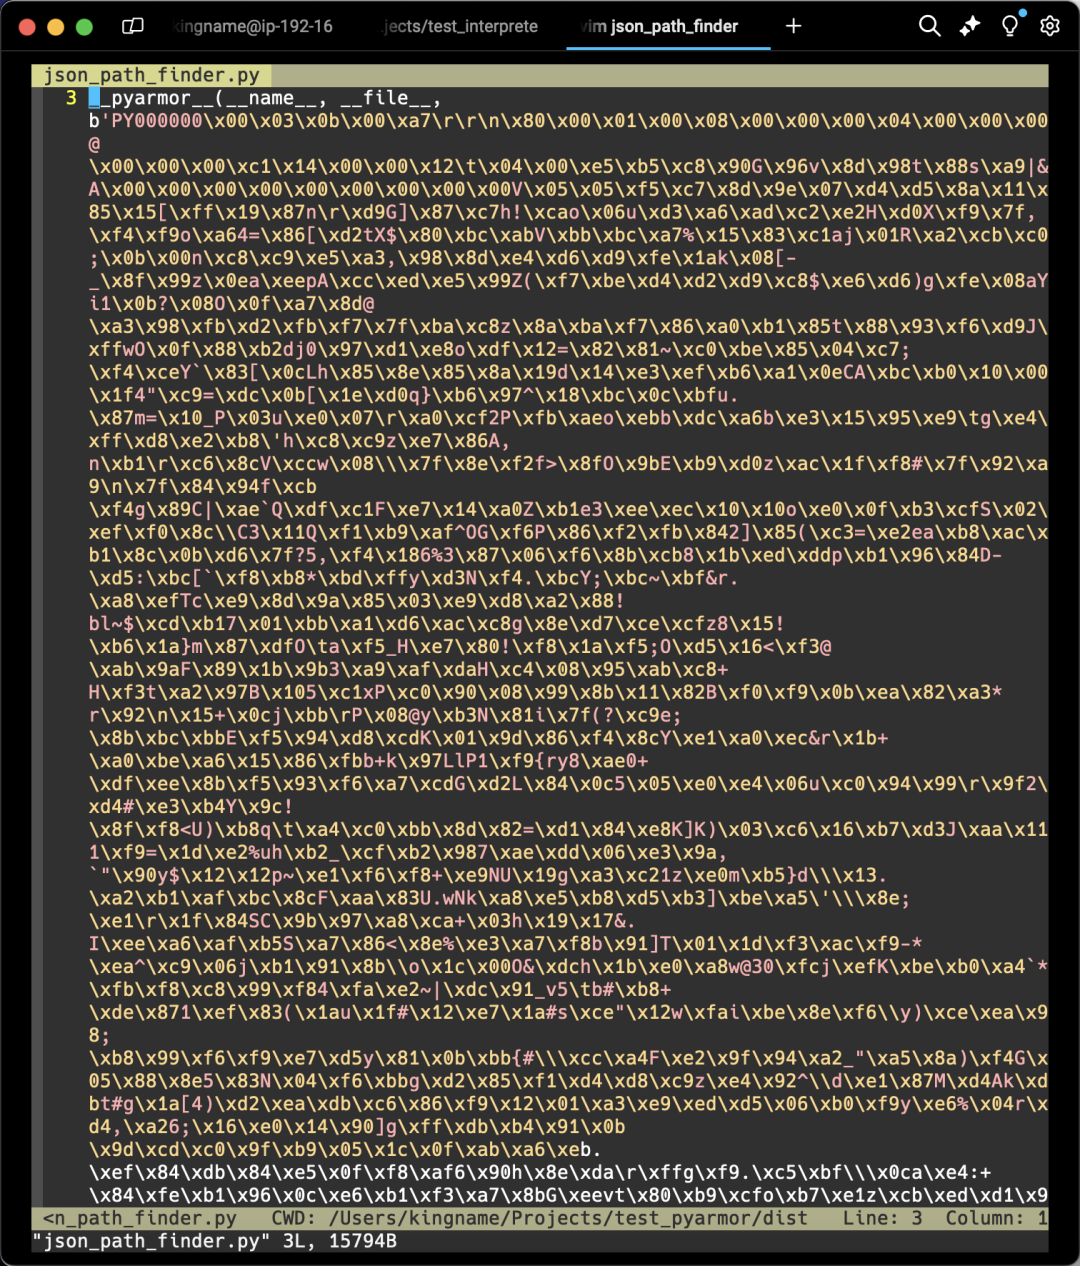
Task: Click line number 3 in the vim gutter
Action: [70, 97]
